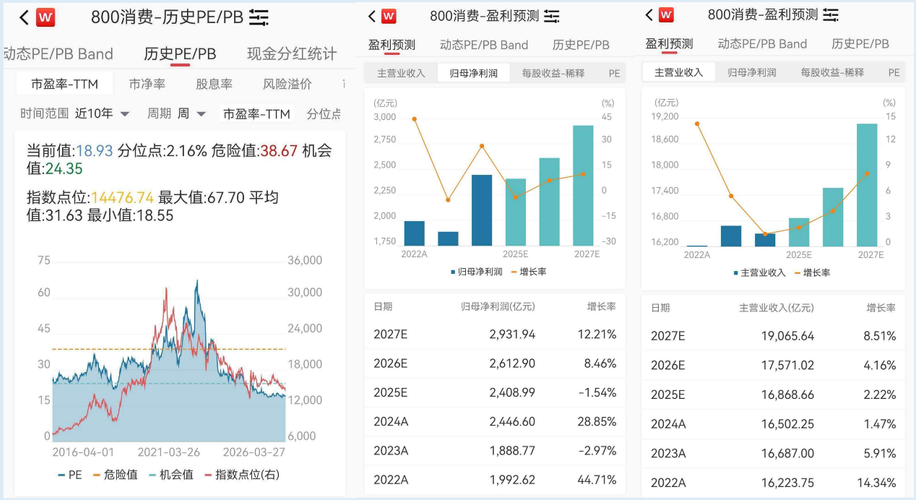Open filter settings icon in middle panel title
The width and height of the screenshot is (916, 500).
coord(551,16)
